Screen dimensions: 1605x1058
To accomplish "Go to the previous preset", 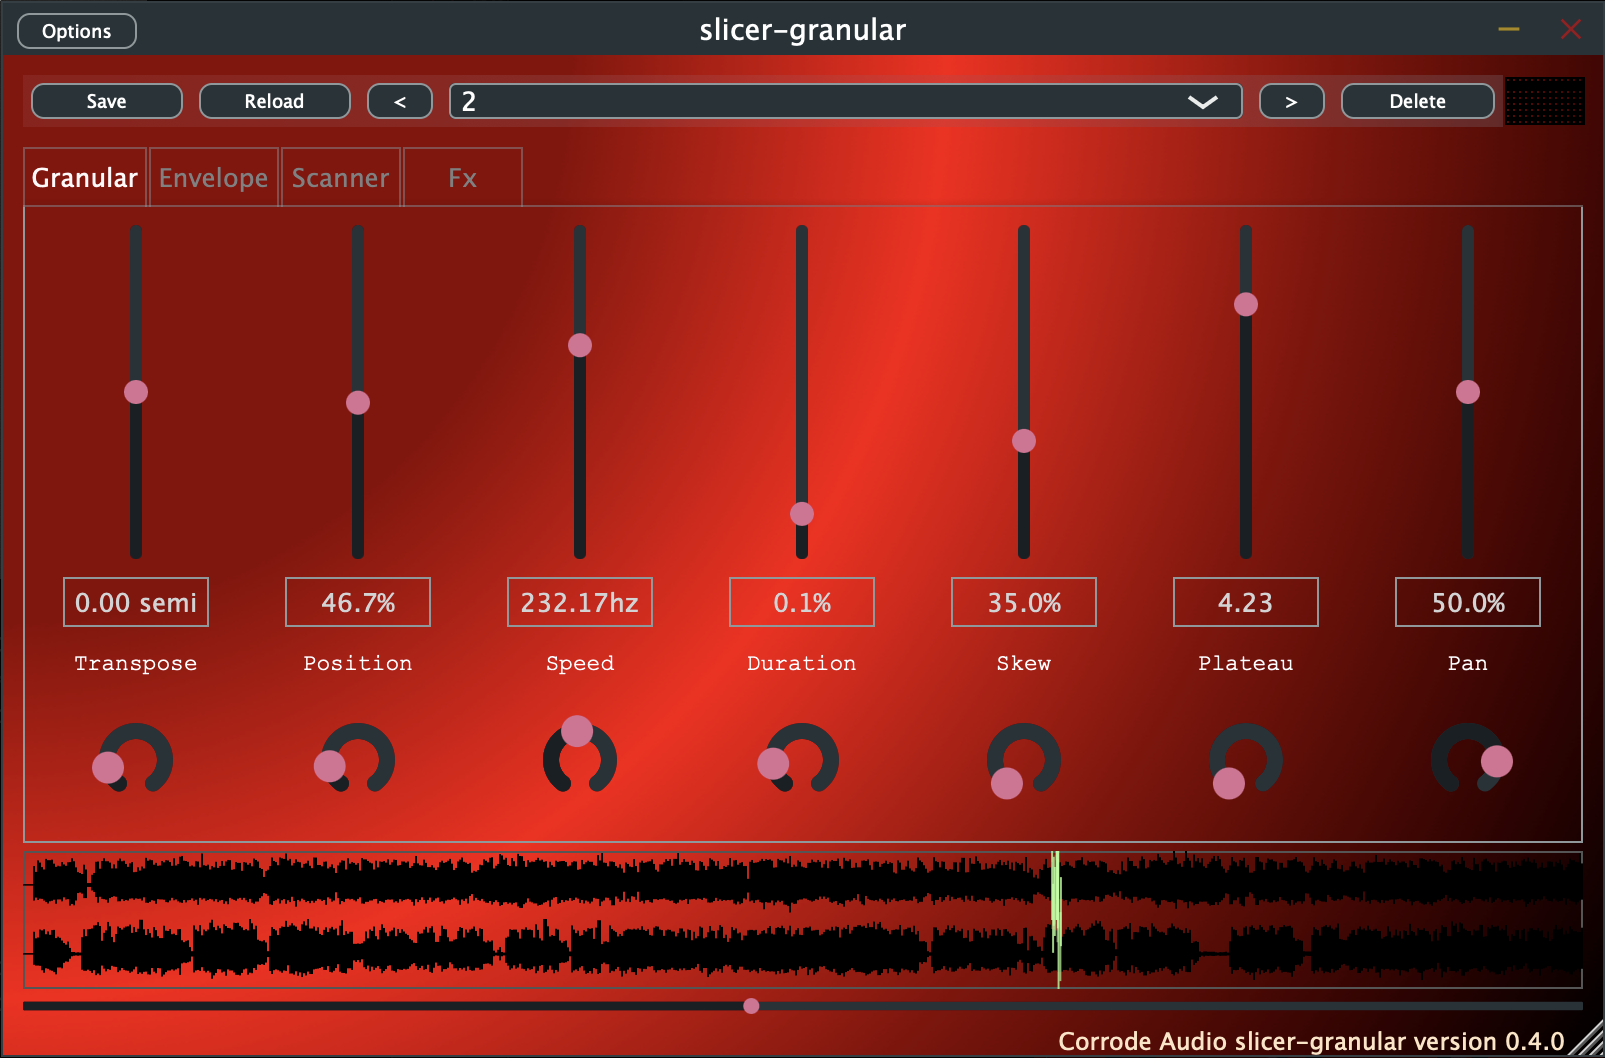I will [399, 101].
